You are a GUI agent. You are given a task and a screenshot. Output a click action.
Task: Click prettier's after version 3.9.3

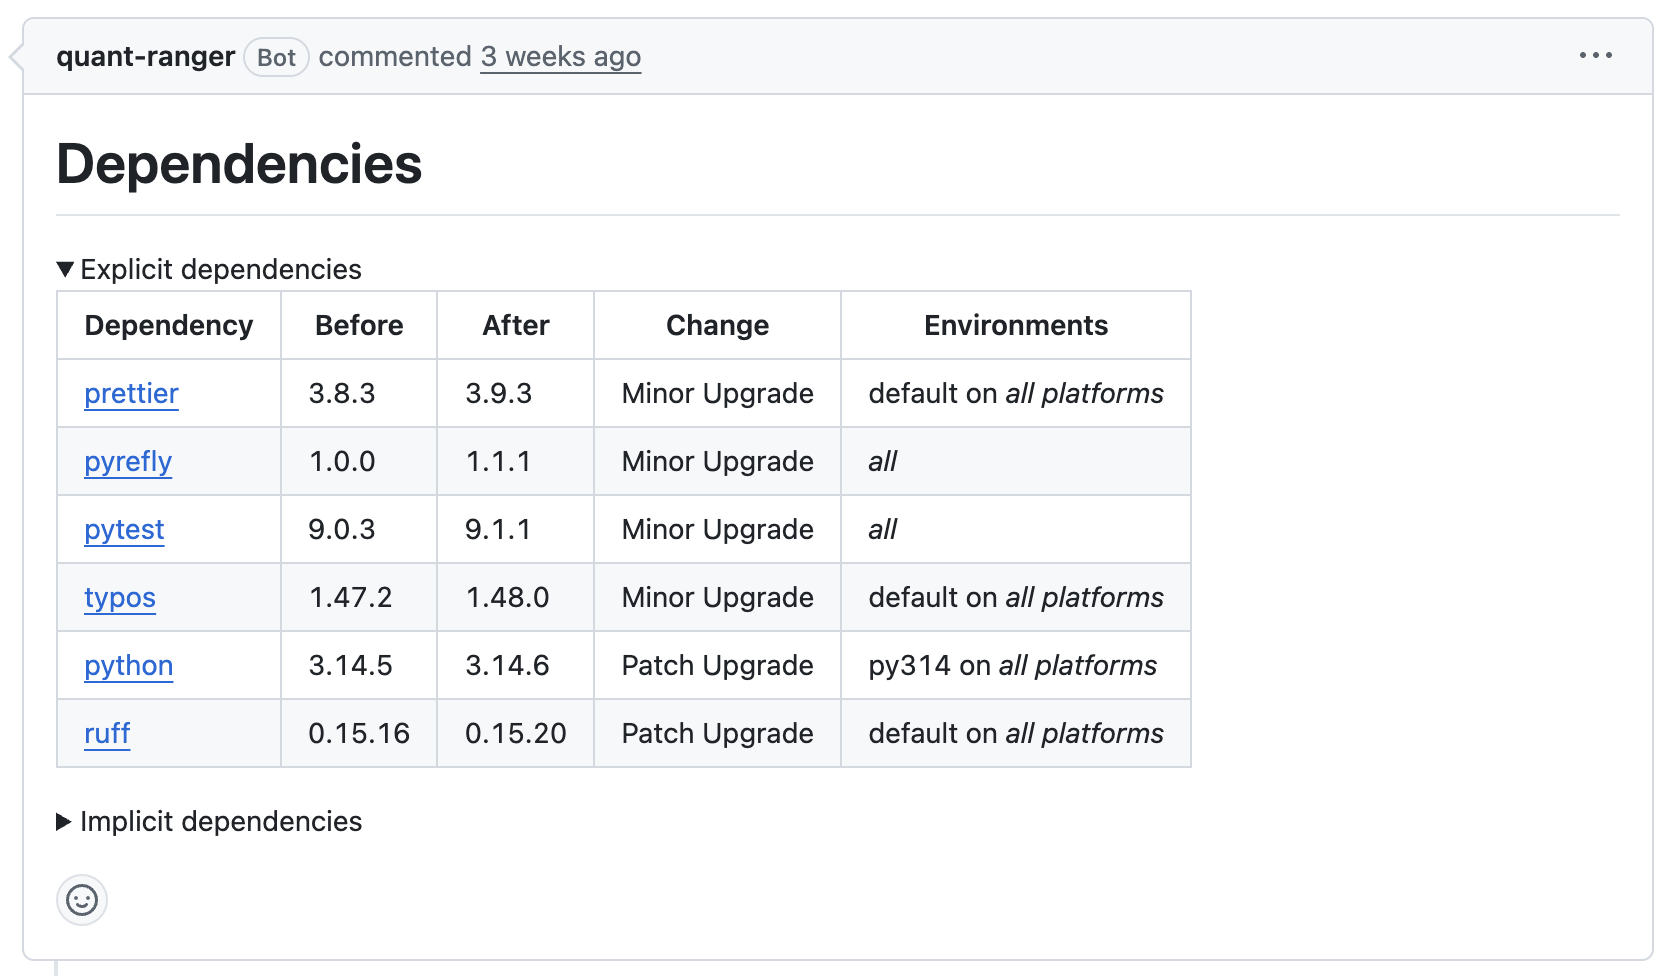[499, 394]
